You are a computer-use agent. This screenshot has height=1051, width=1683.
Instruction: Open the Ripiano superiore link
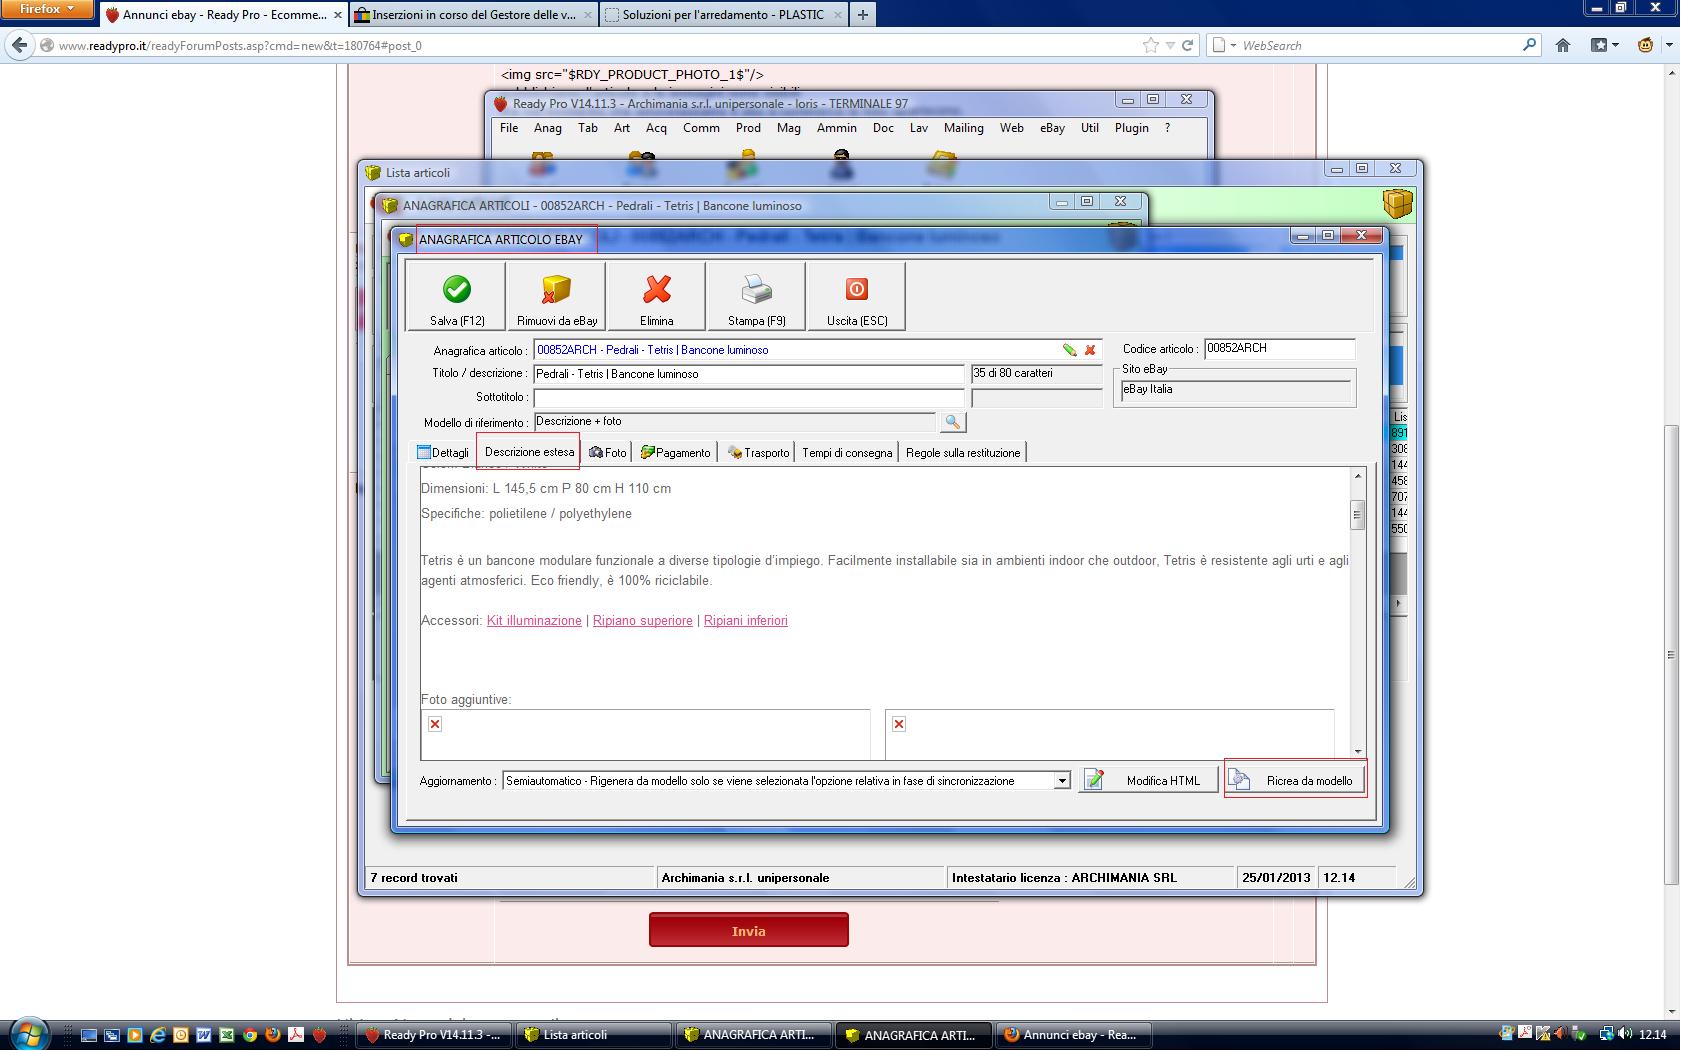[643, 621]
